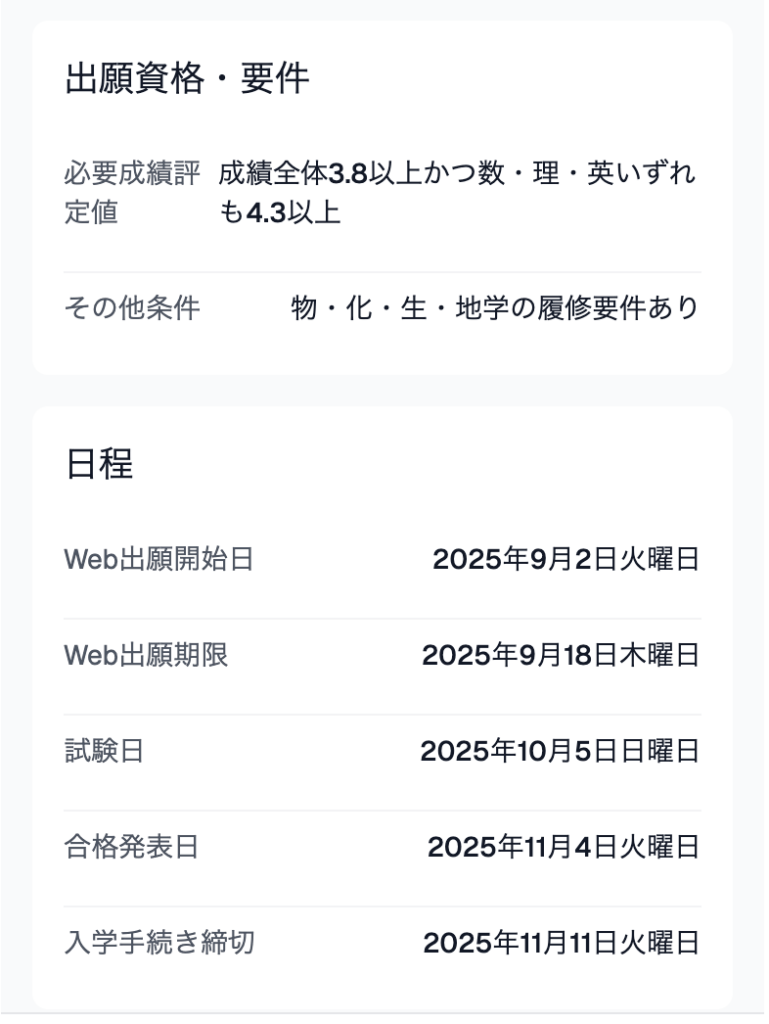This screenshot has width=769, height=1024.
Task: Click the date 2025年11月11日火曜日
Action: tap(561, 944)
